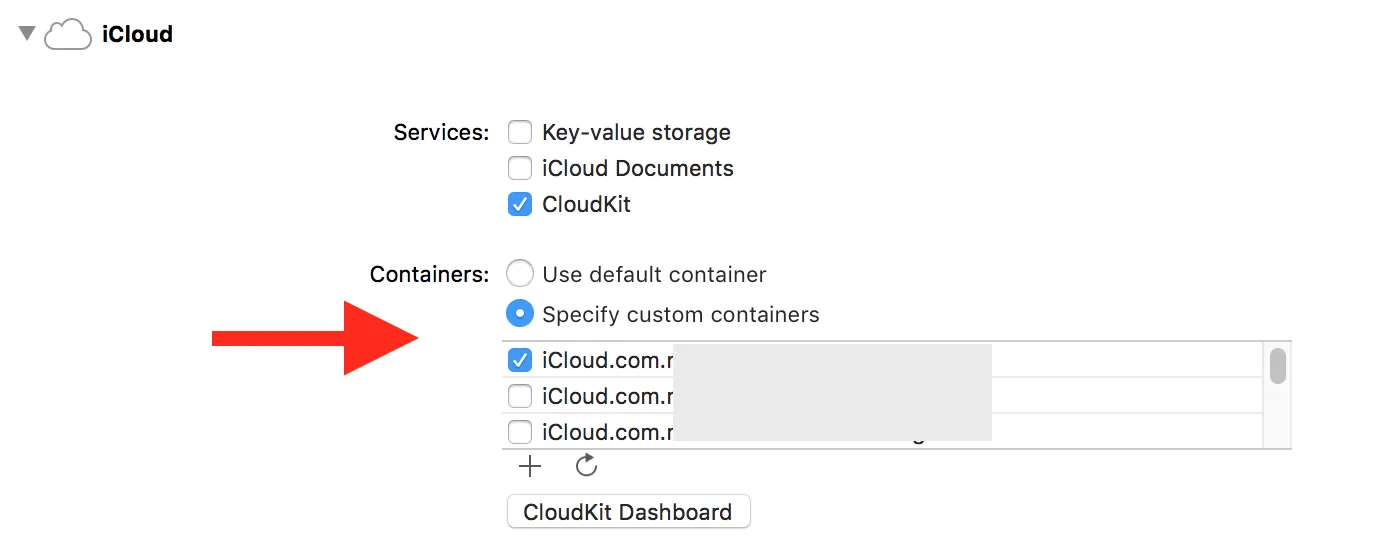Screen dimensions: 1384x554
Task: Collapse the iCloud section disclosure triangle
Action: tap(27, 34)
